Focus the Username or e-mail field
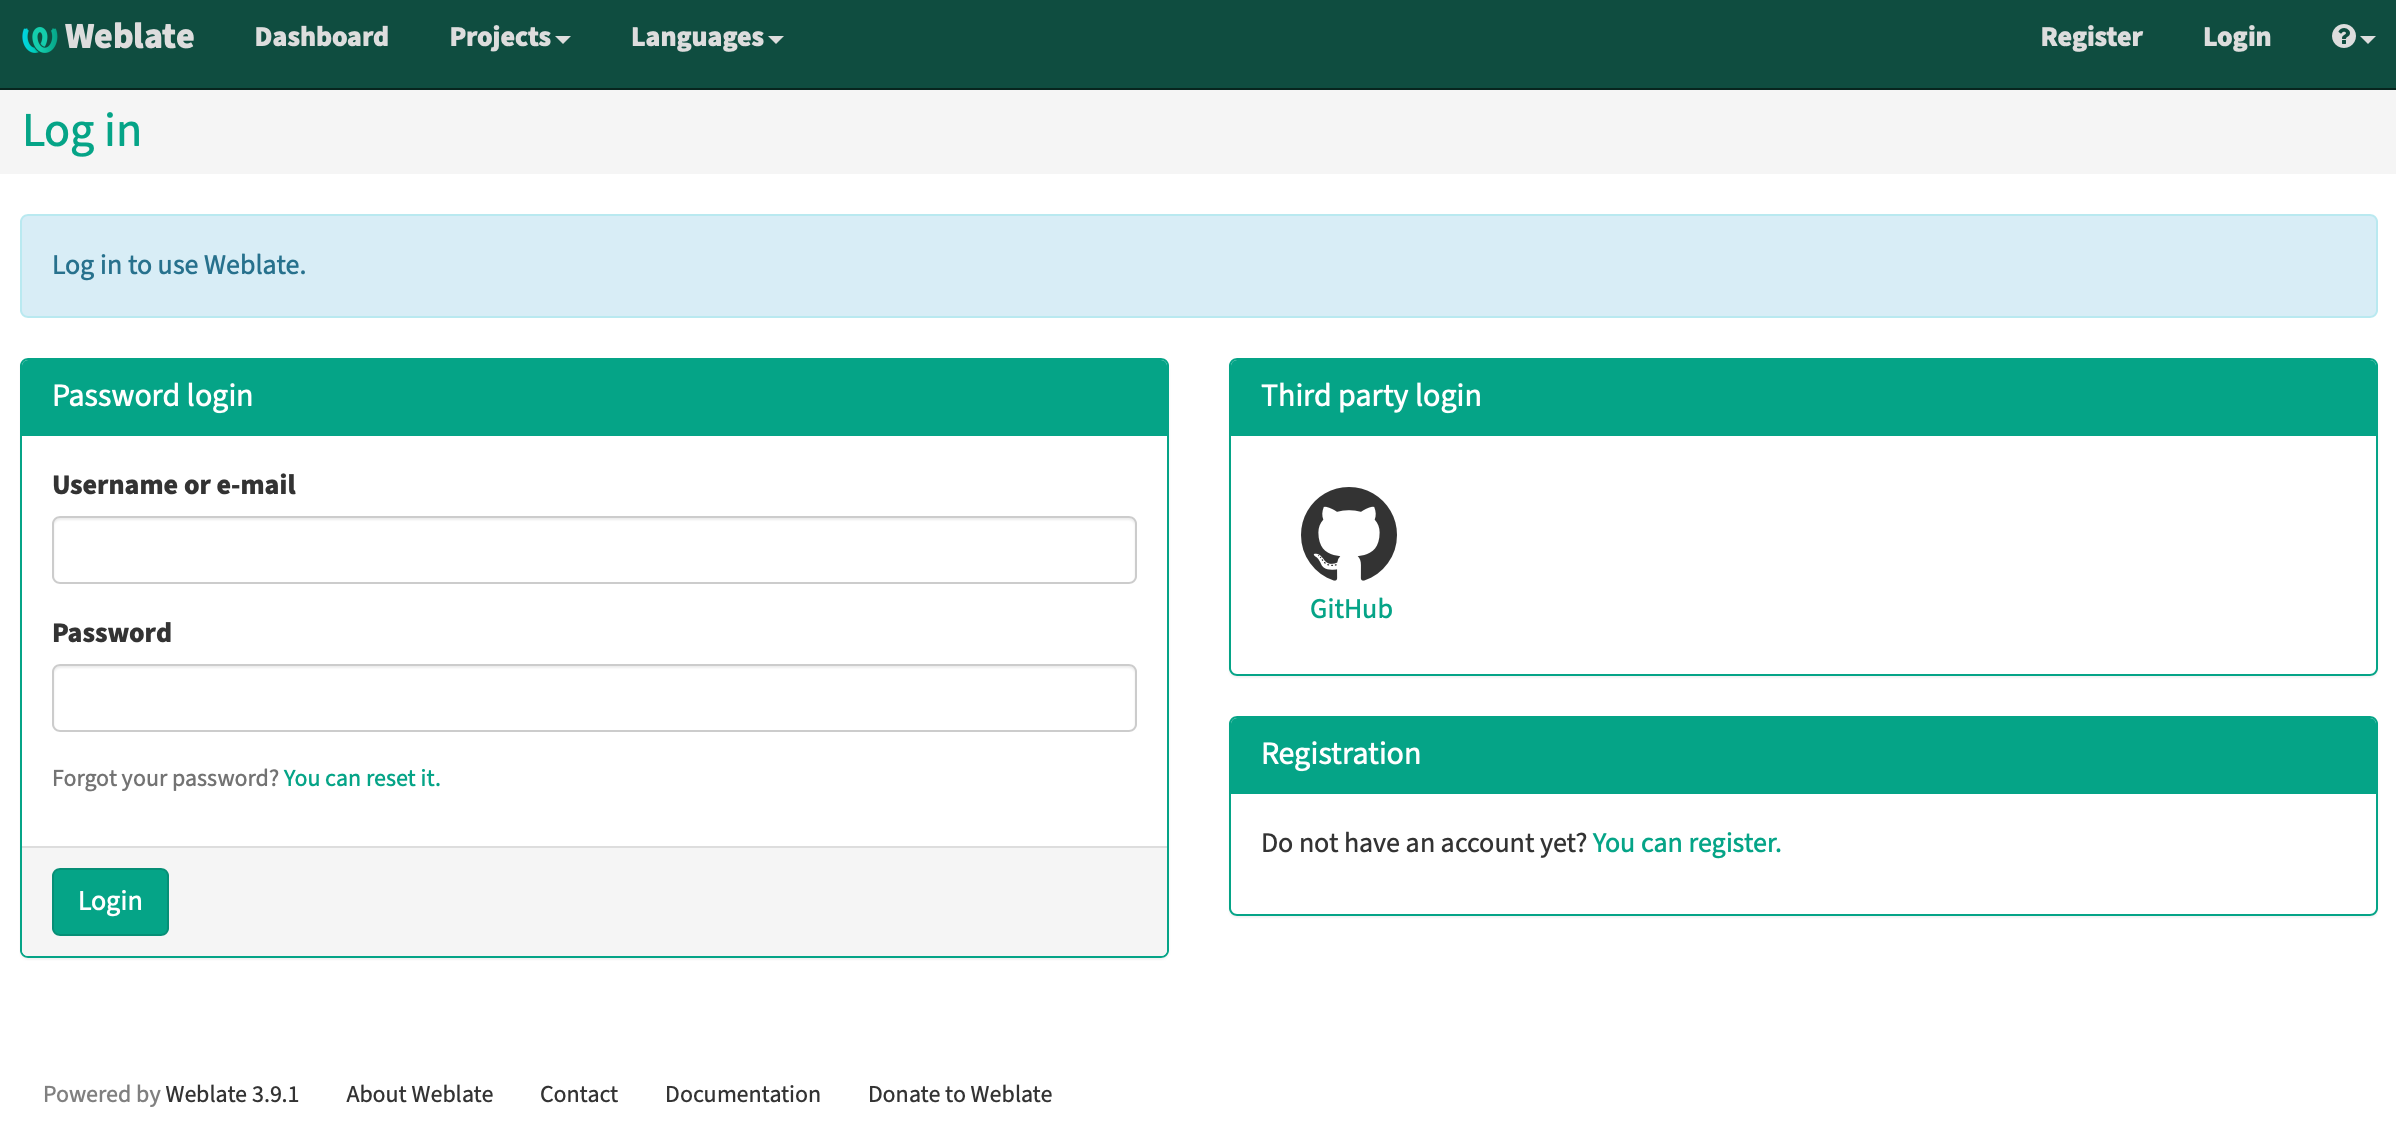Viewport: 2396px width, 1142px height. point(594,550)
